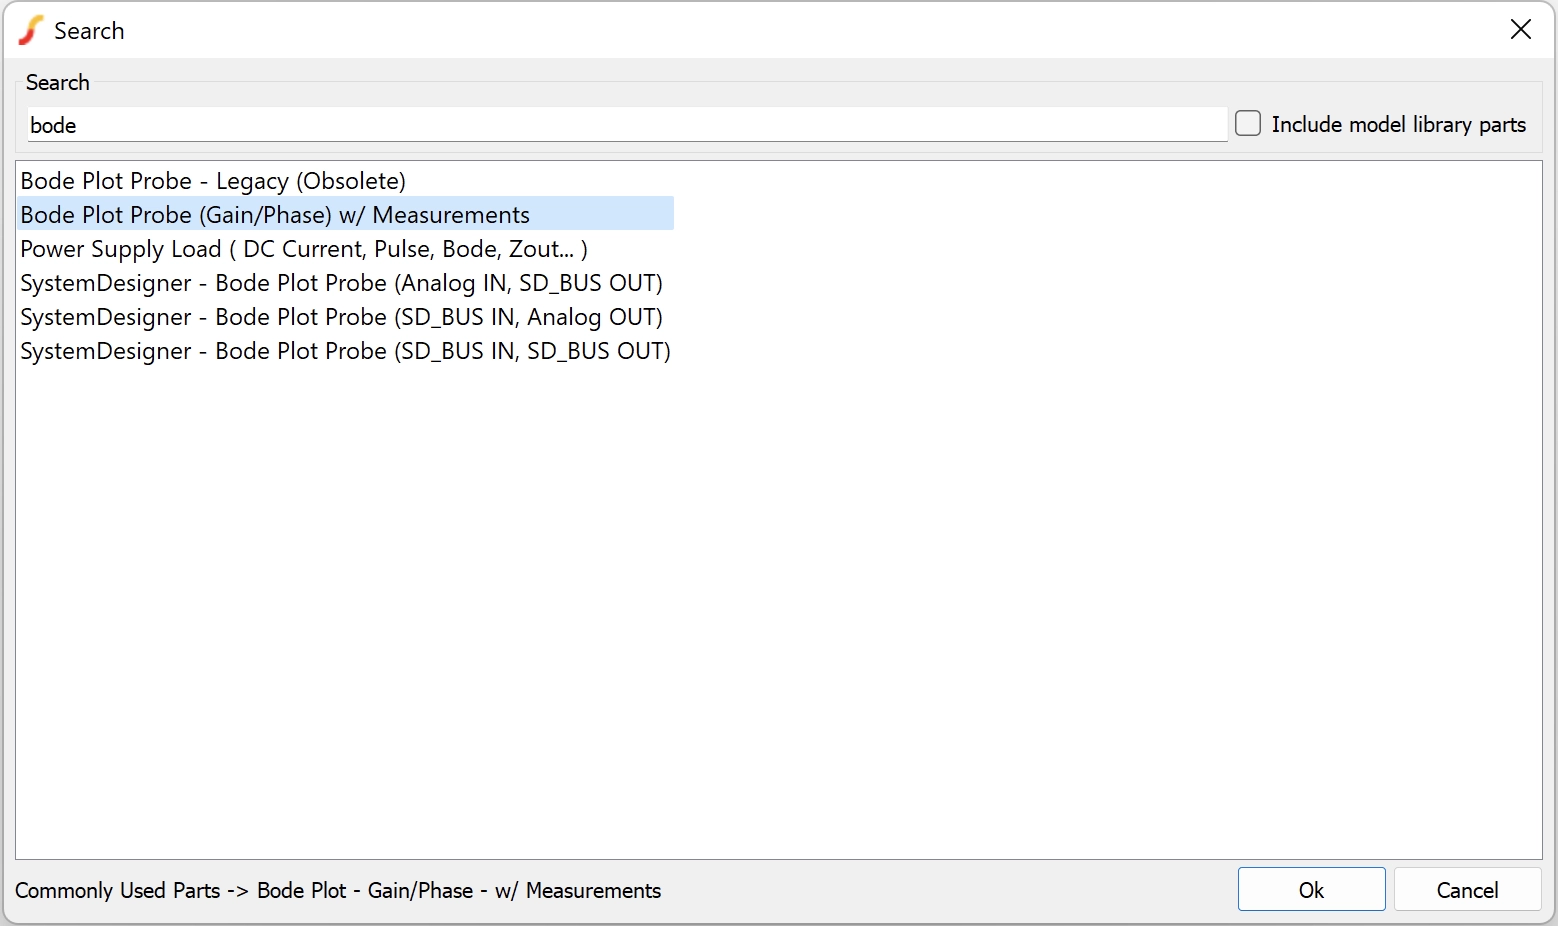Select 'Bode Plot Probe (Gain/Phase) w/ Measurements'
This screenshot has width=1558, height=926.
click(x=345, y=215)
